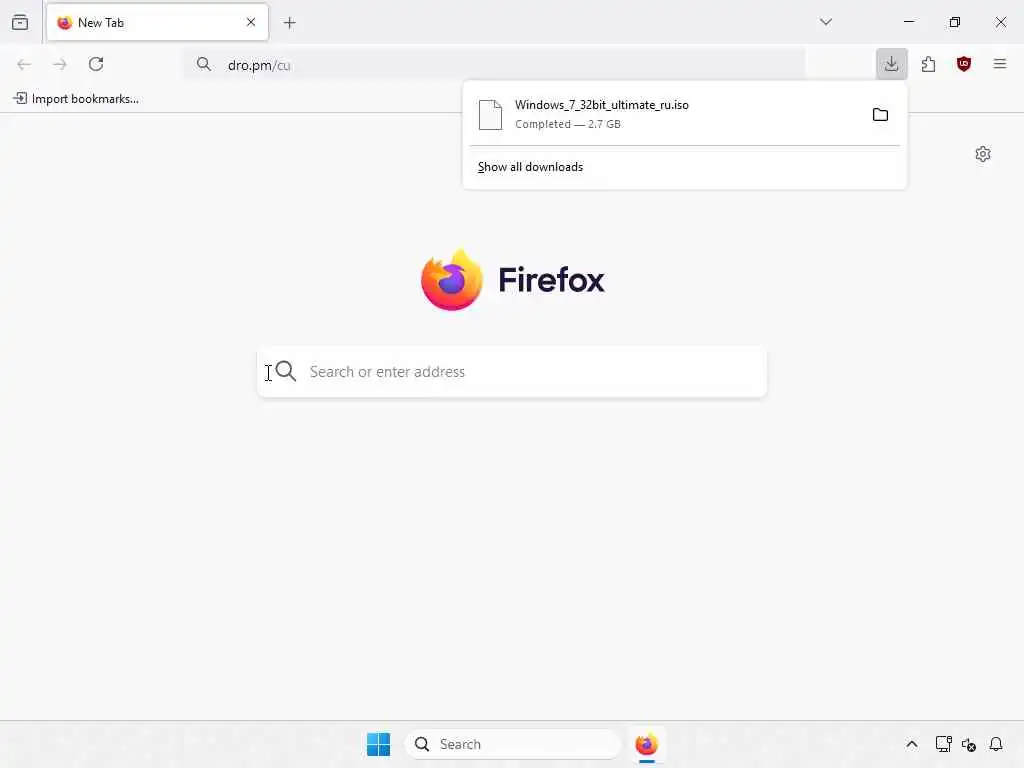Open the new tab personalize gear icon
1024x768 pixels.
(983, 154)
